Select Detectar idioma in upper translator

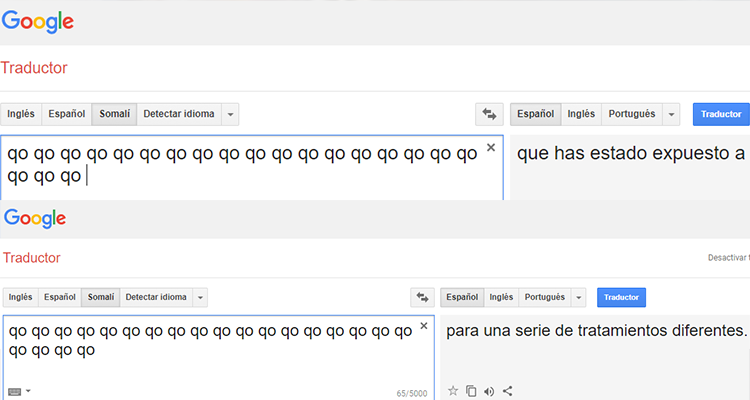click(179, 114)
